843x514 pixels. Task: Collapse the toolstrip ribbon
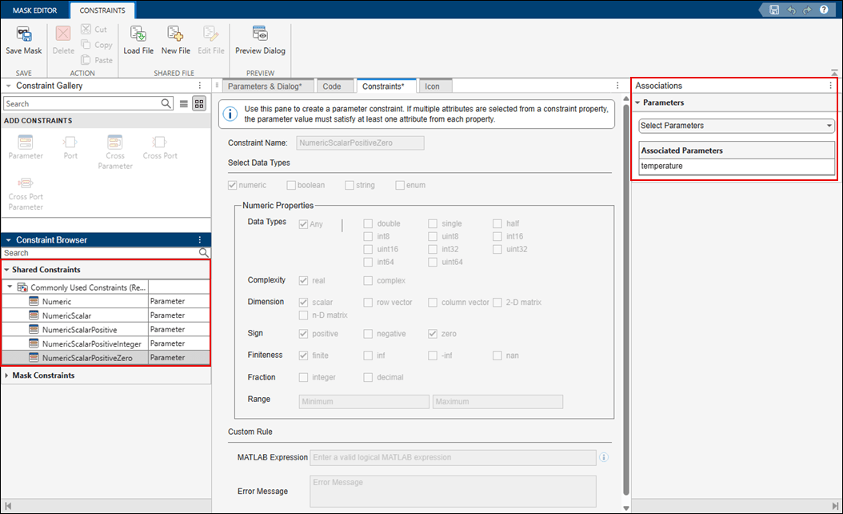point(834,72)
